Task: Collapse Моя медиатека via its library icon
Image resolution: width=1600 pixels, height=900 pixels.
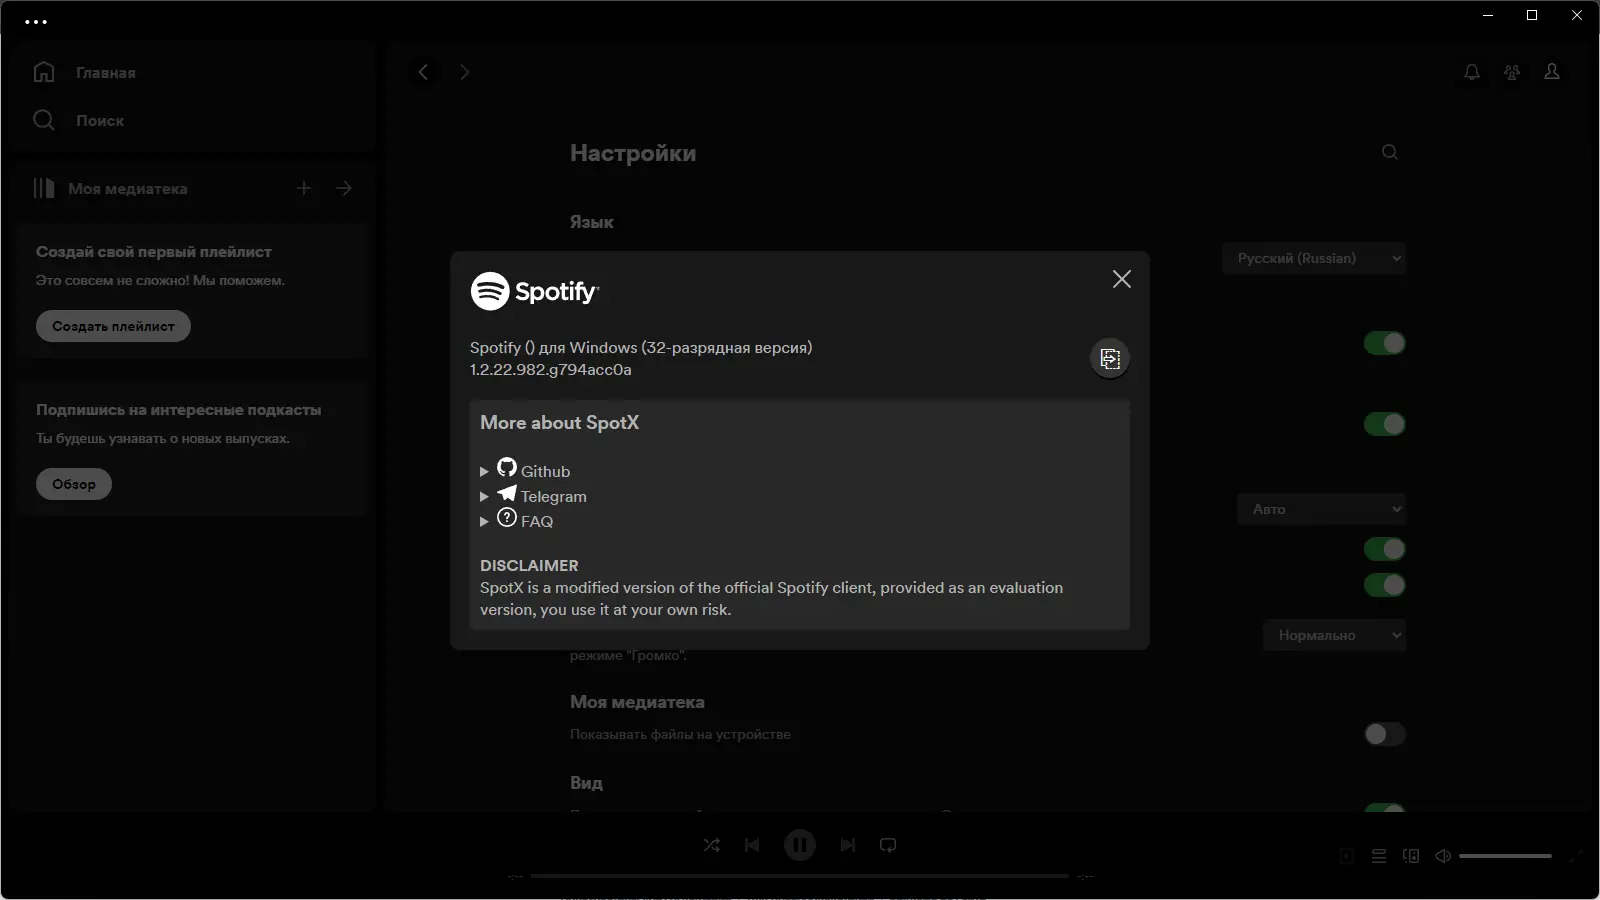Action: click(44, 188)
